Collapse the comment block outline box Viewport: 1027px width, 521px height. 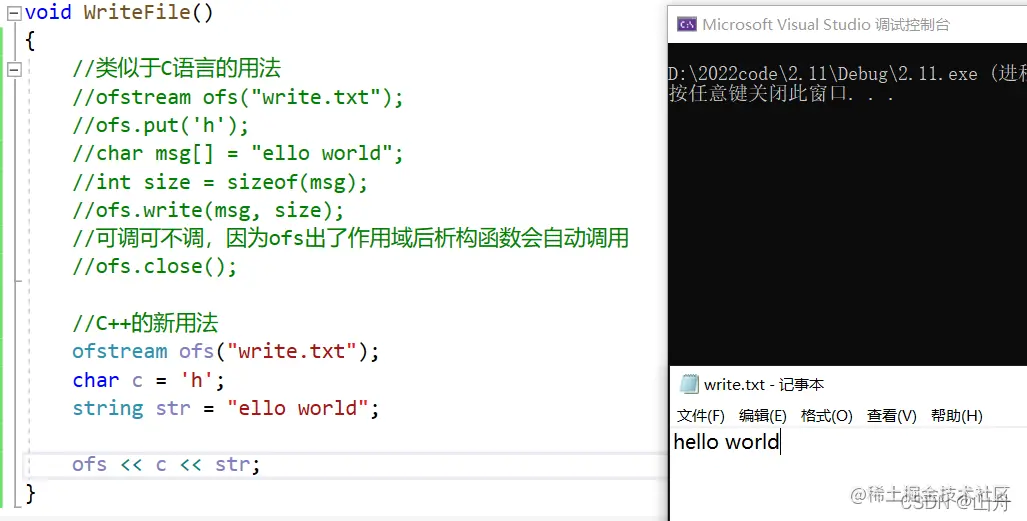tap(14, 69)
